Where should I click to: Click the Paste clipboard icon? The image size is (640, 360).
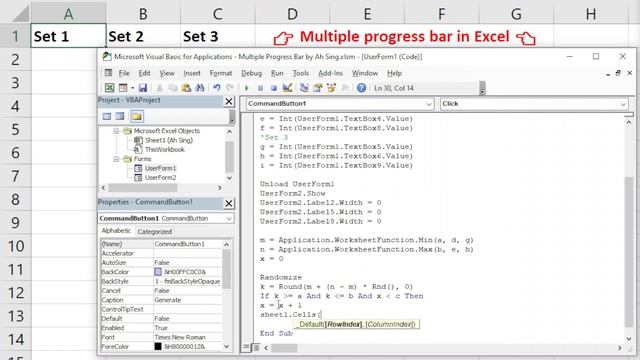tap(186, 88)
